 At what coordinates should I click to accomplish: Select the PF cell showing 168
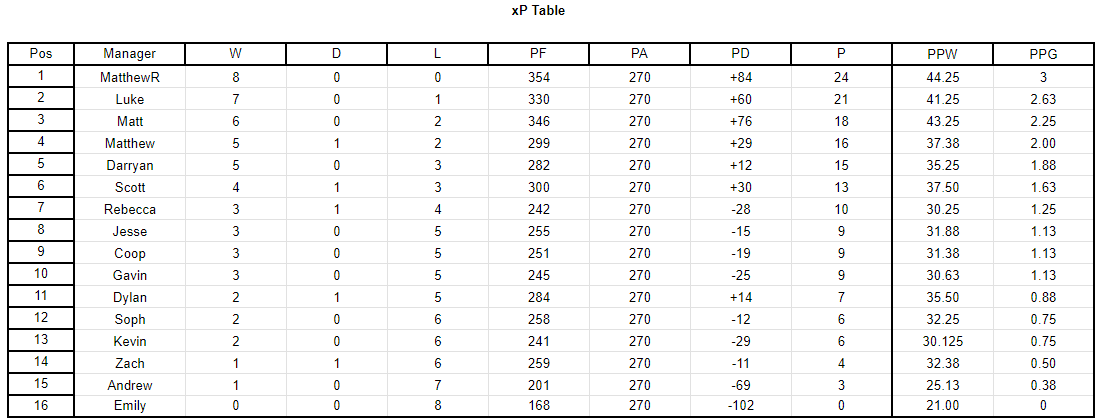coord(538,406)
